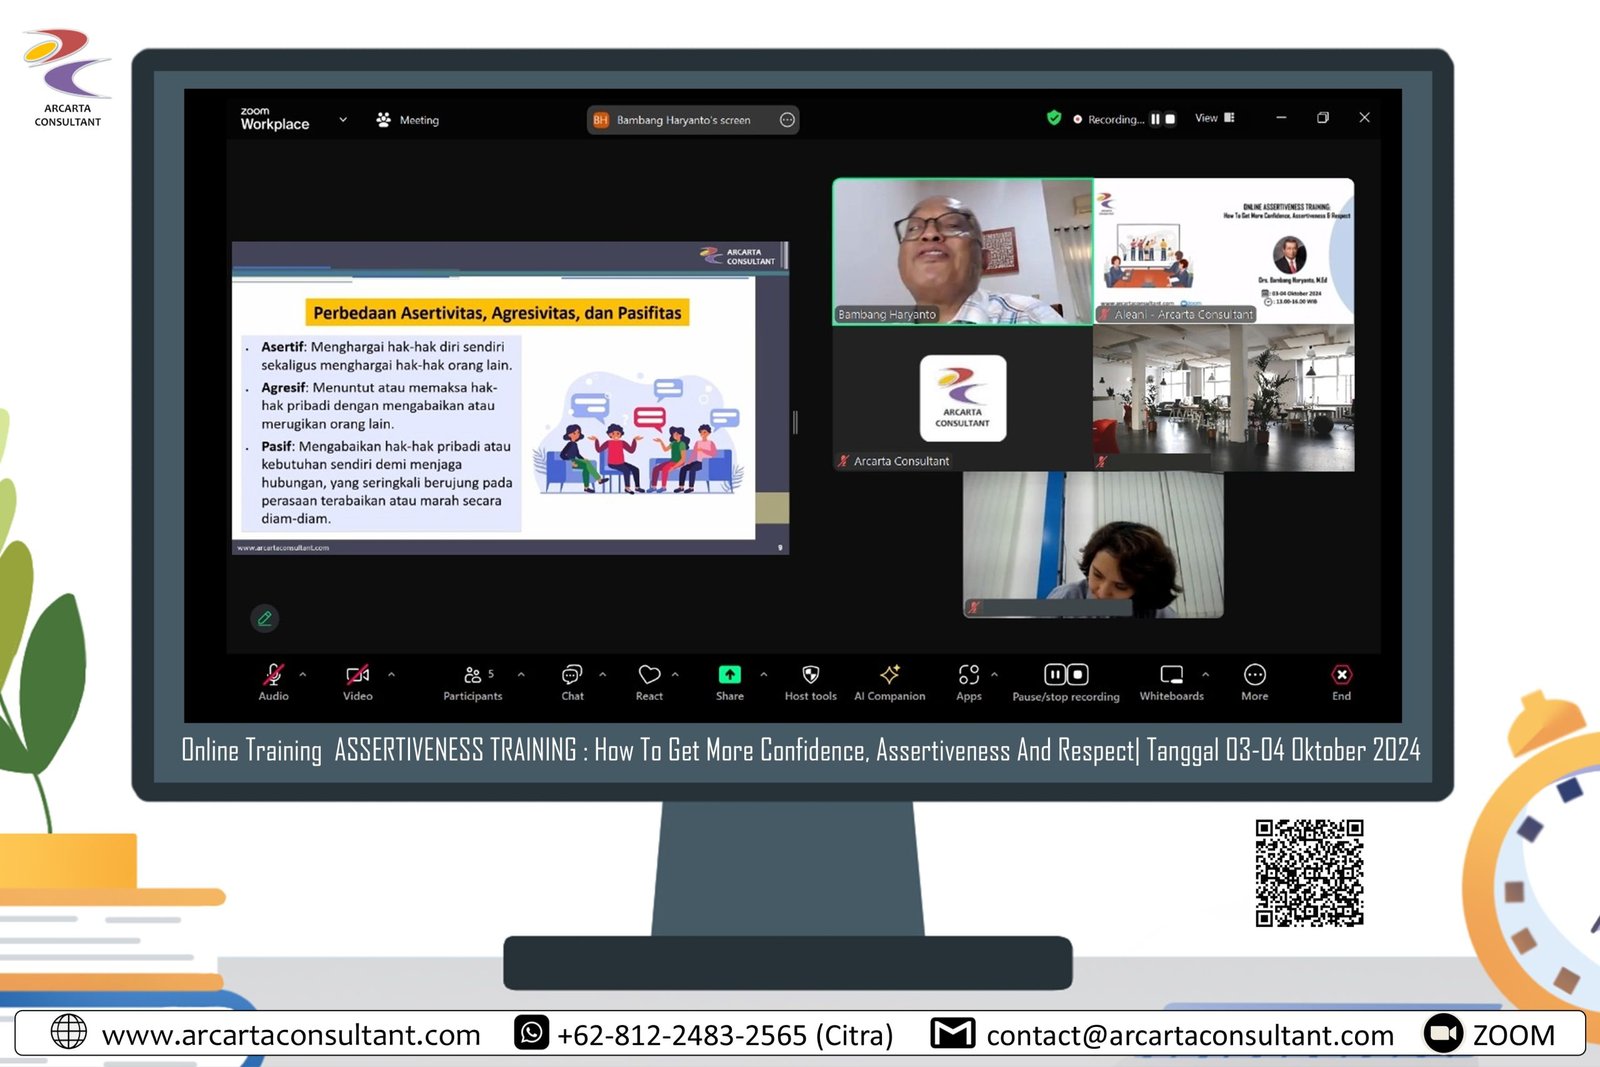
Task: Click the React heart icon
Action: [649, 676]
